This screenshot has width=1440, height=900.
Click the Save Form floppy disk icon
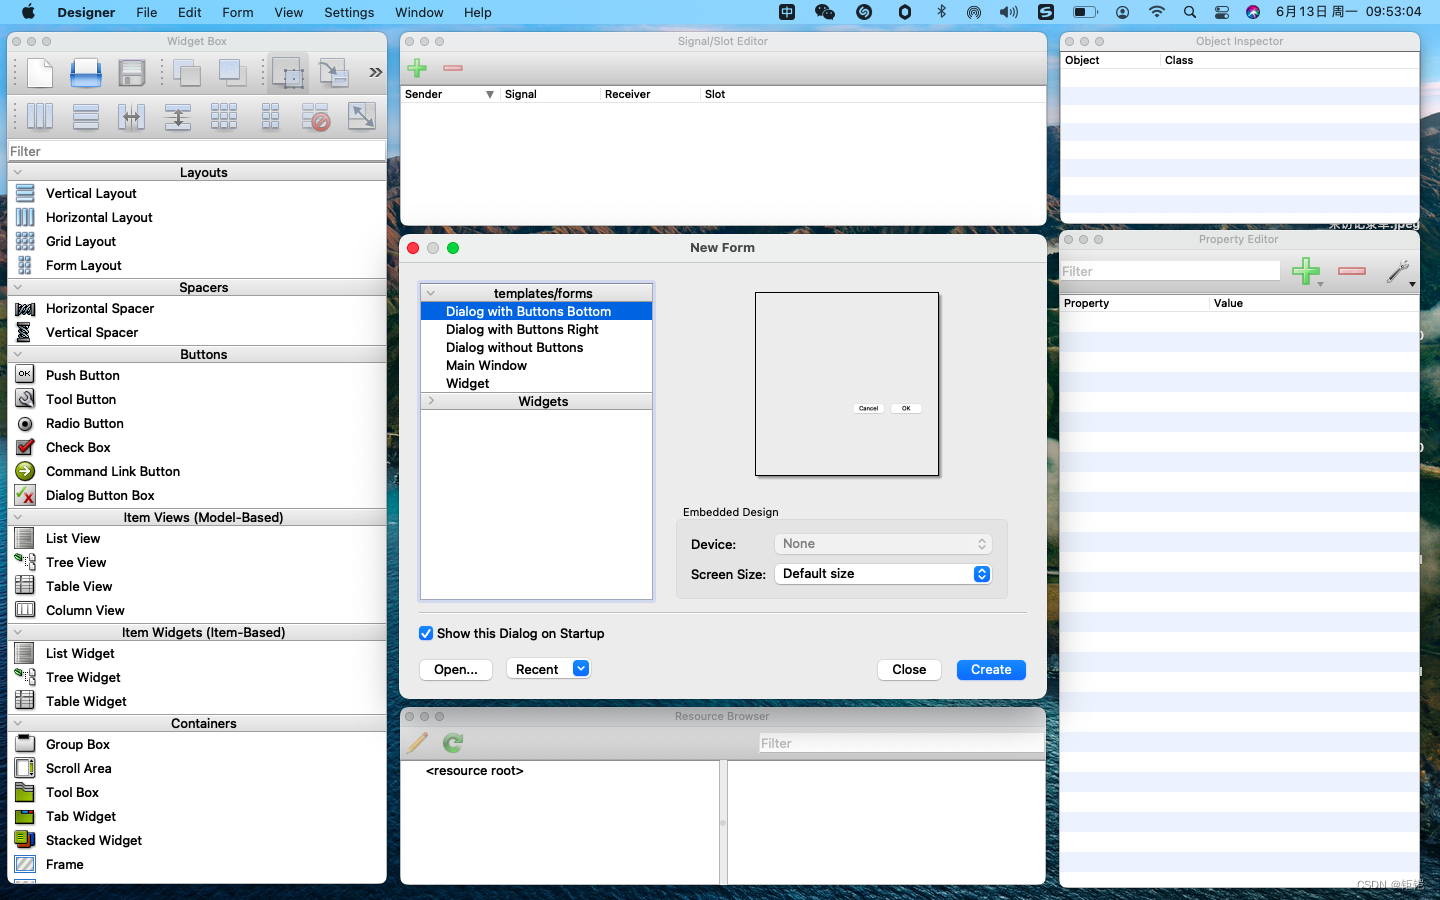click(x=133, y=72)
